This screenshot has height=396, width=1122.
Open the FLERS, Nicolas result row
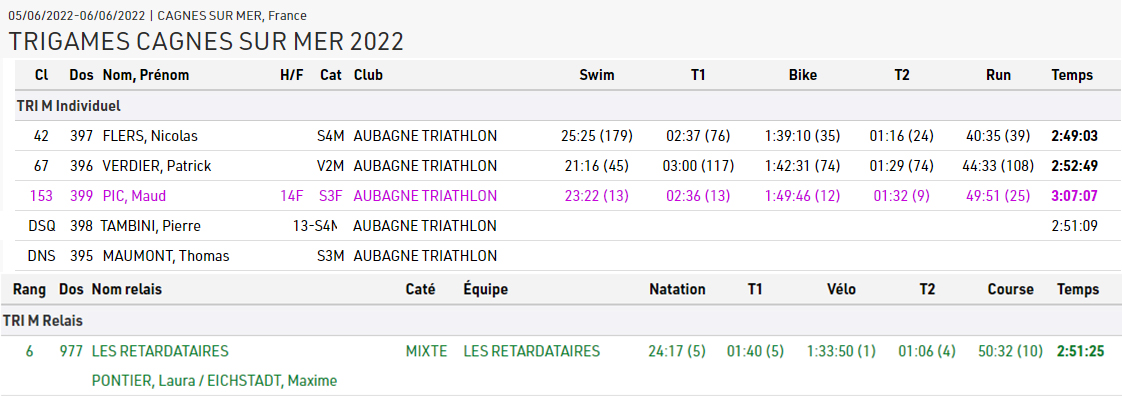coord(561,136)
